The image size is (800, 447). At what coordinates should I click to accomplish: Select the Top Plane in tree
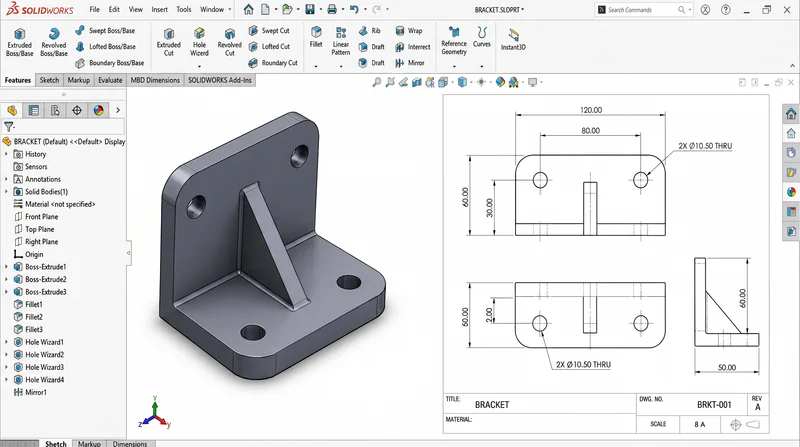point(34,230)
